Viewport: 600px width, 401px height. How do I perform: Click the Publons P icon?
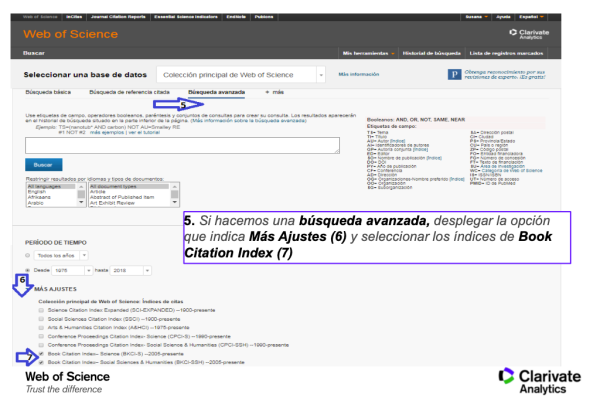point(454,74)
